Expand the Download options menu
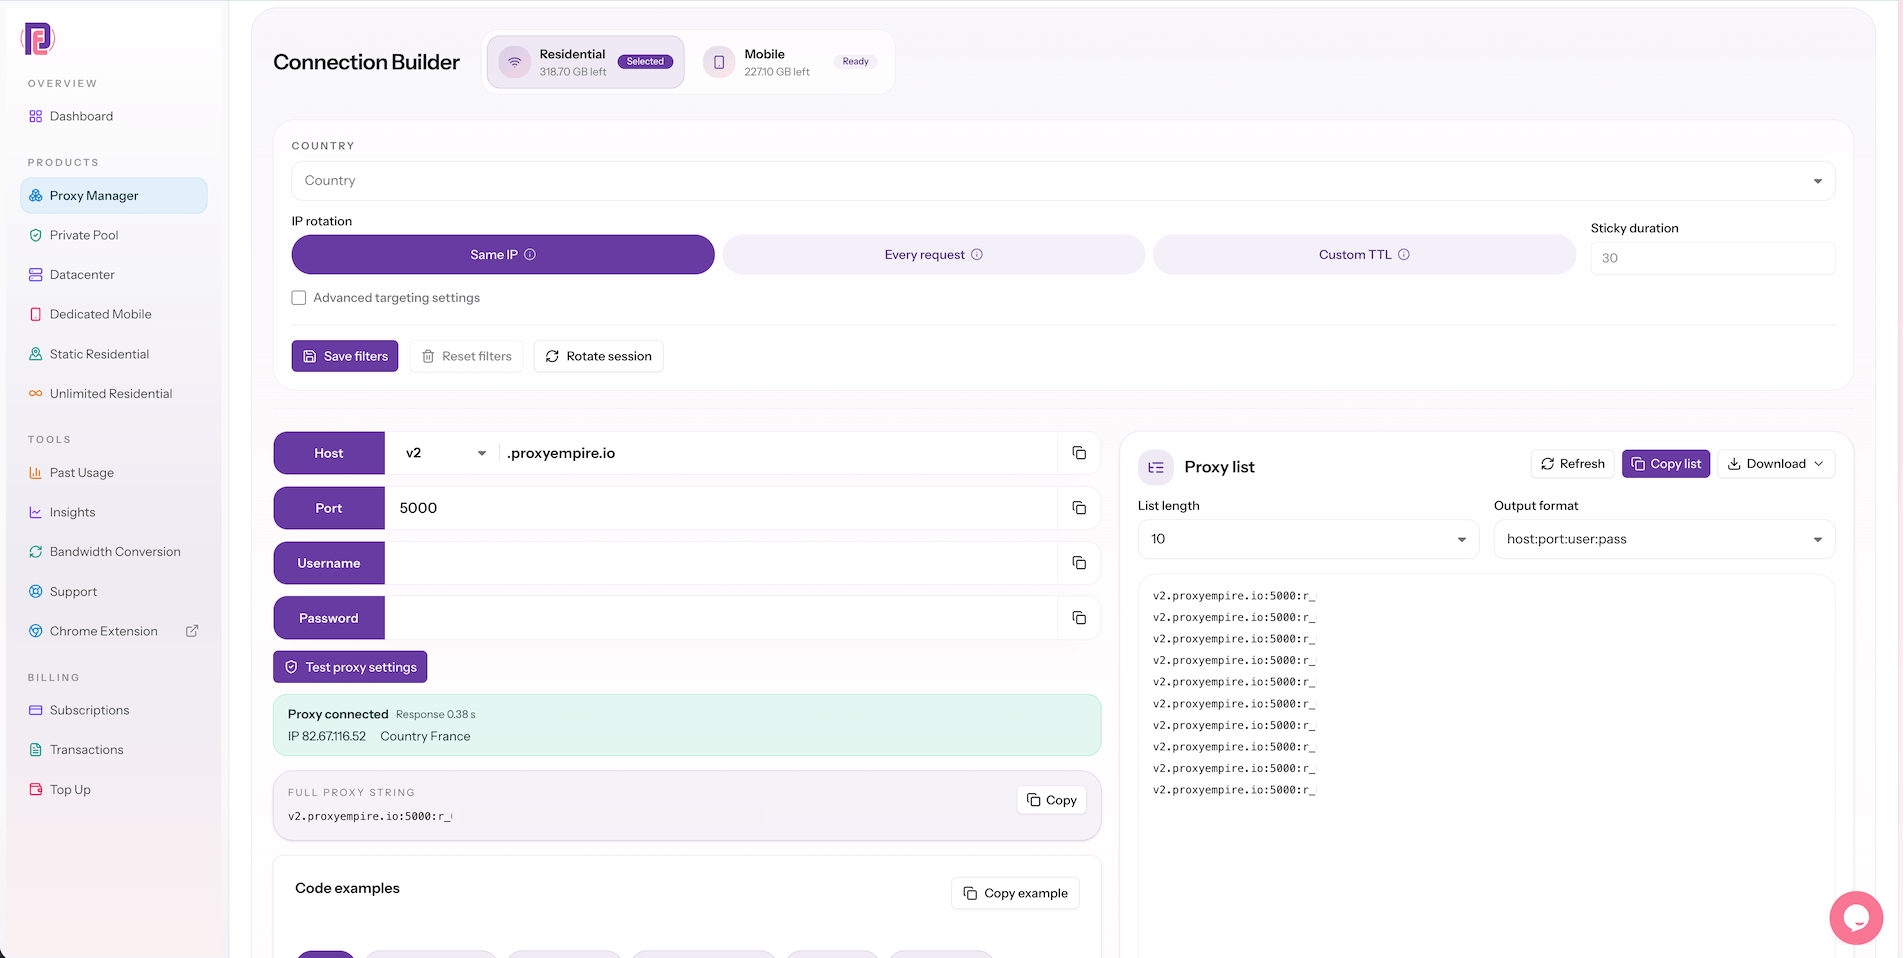 click(x=1776, y=464)
